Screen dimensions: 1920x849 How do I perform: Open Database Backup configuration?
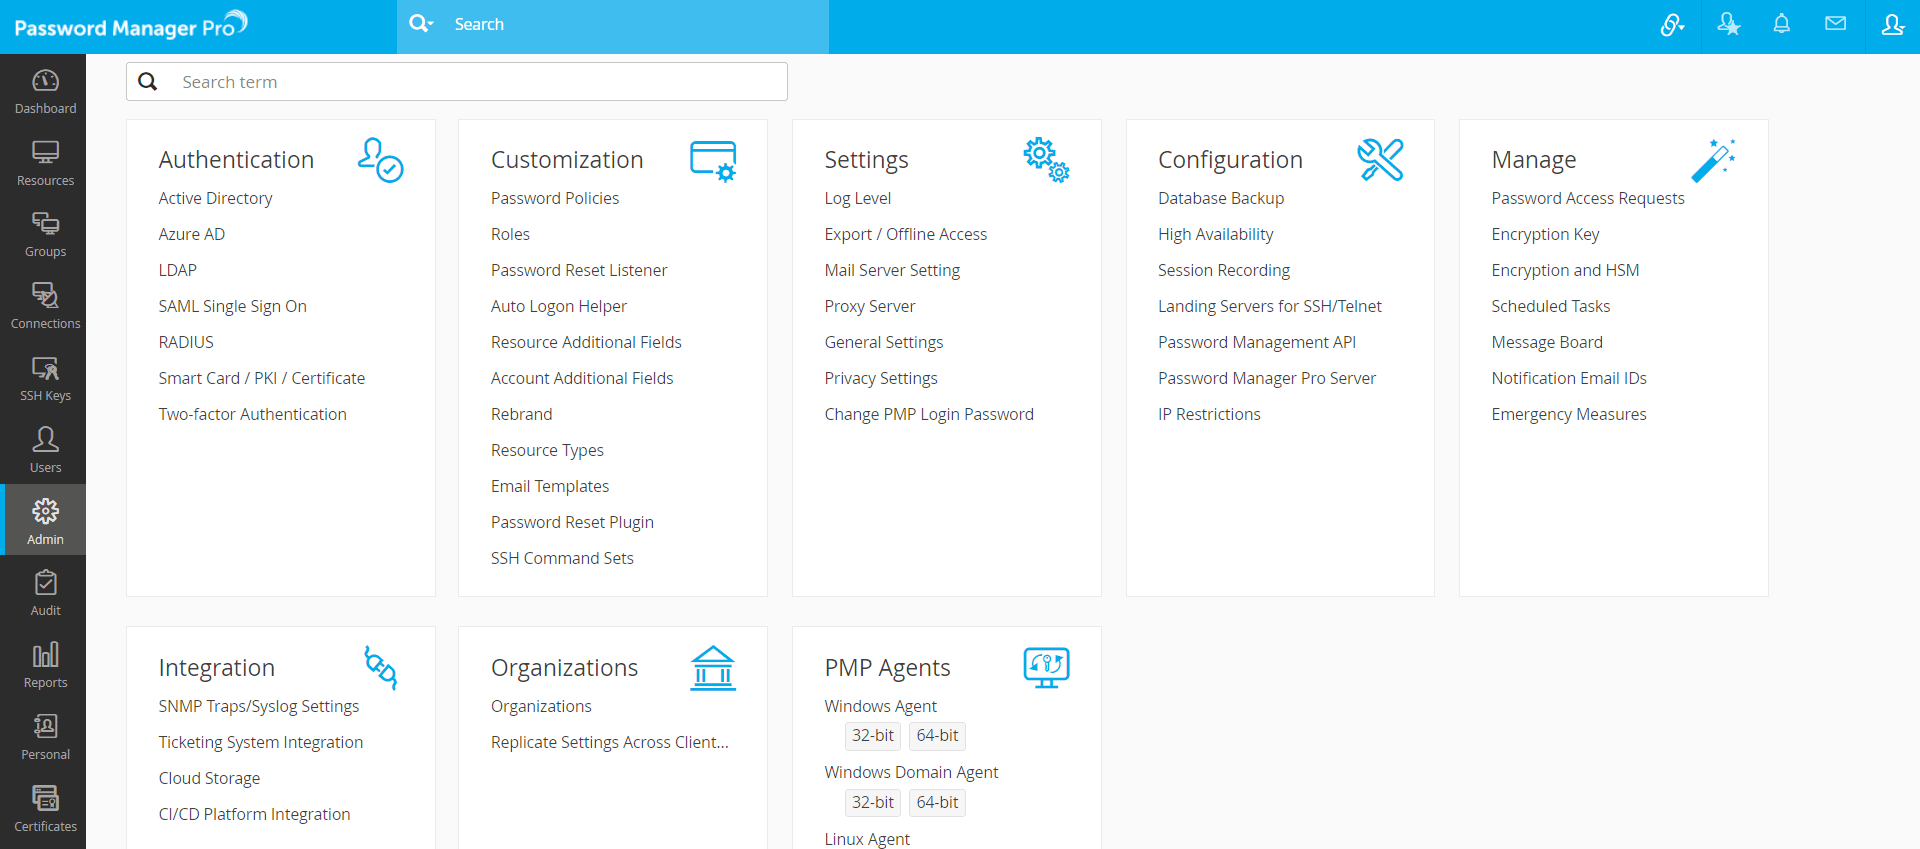(1221, 198)
